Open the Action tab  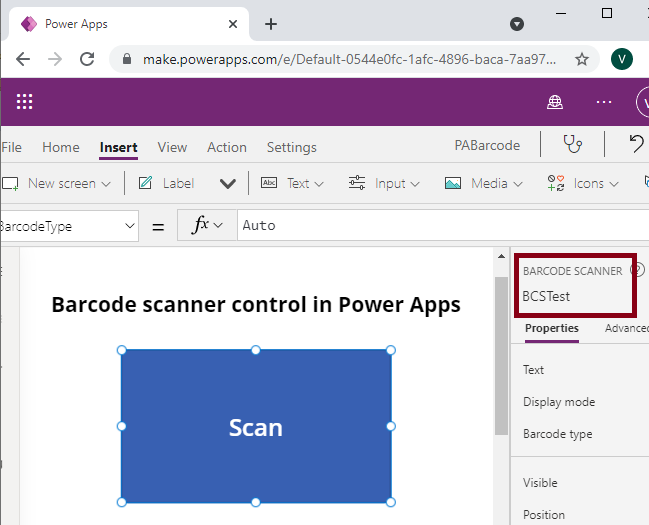pyautogui.click(x=227, y=147)
